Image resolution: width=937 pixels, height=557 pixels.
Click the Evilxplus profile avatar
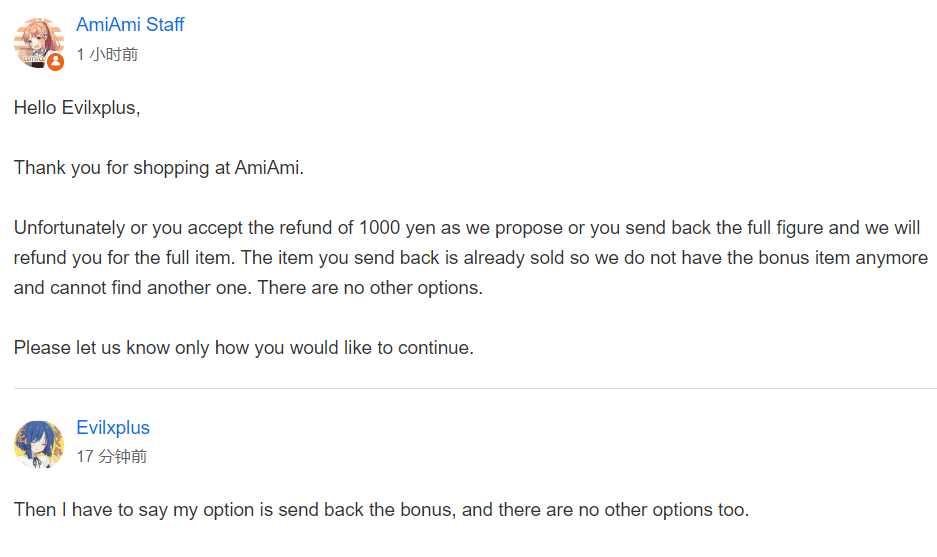point(39,444)
